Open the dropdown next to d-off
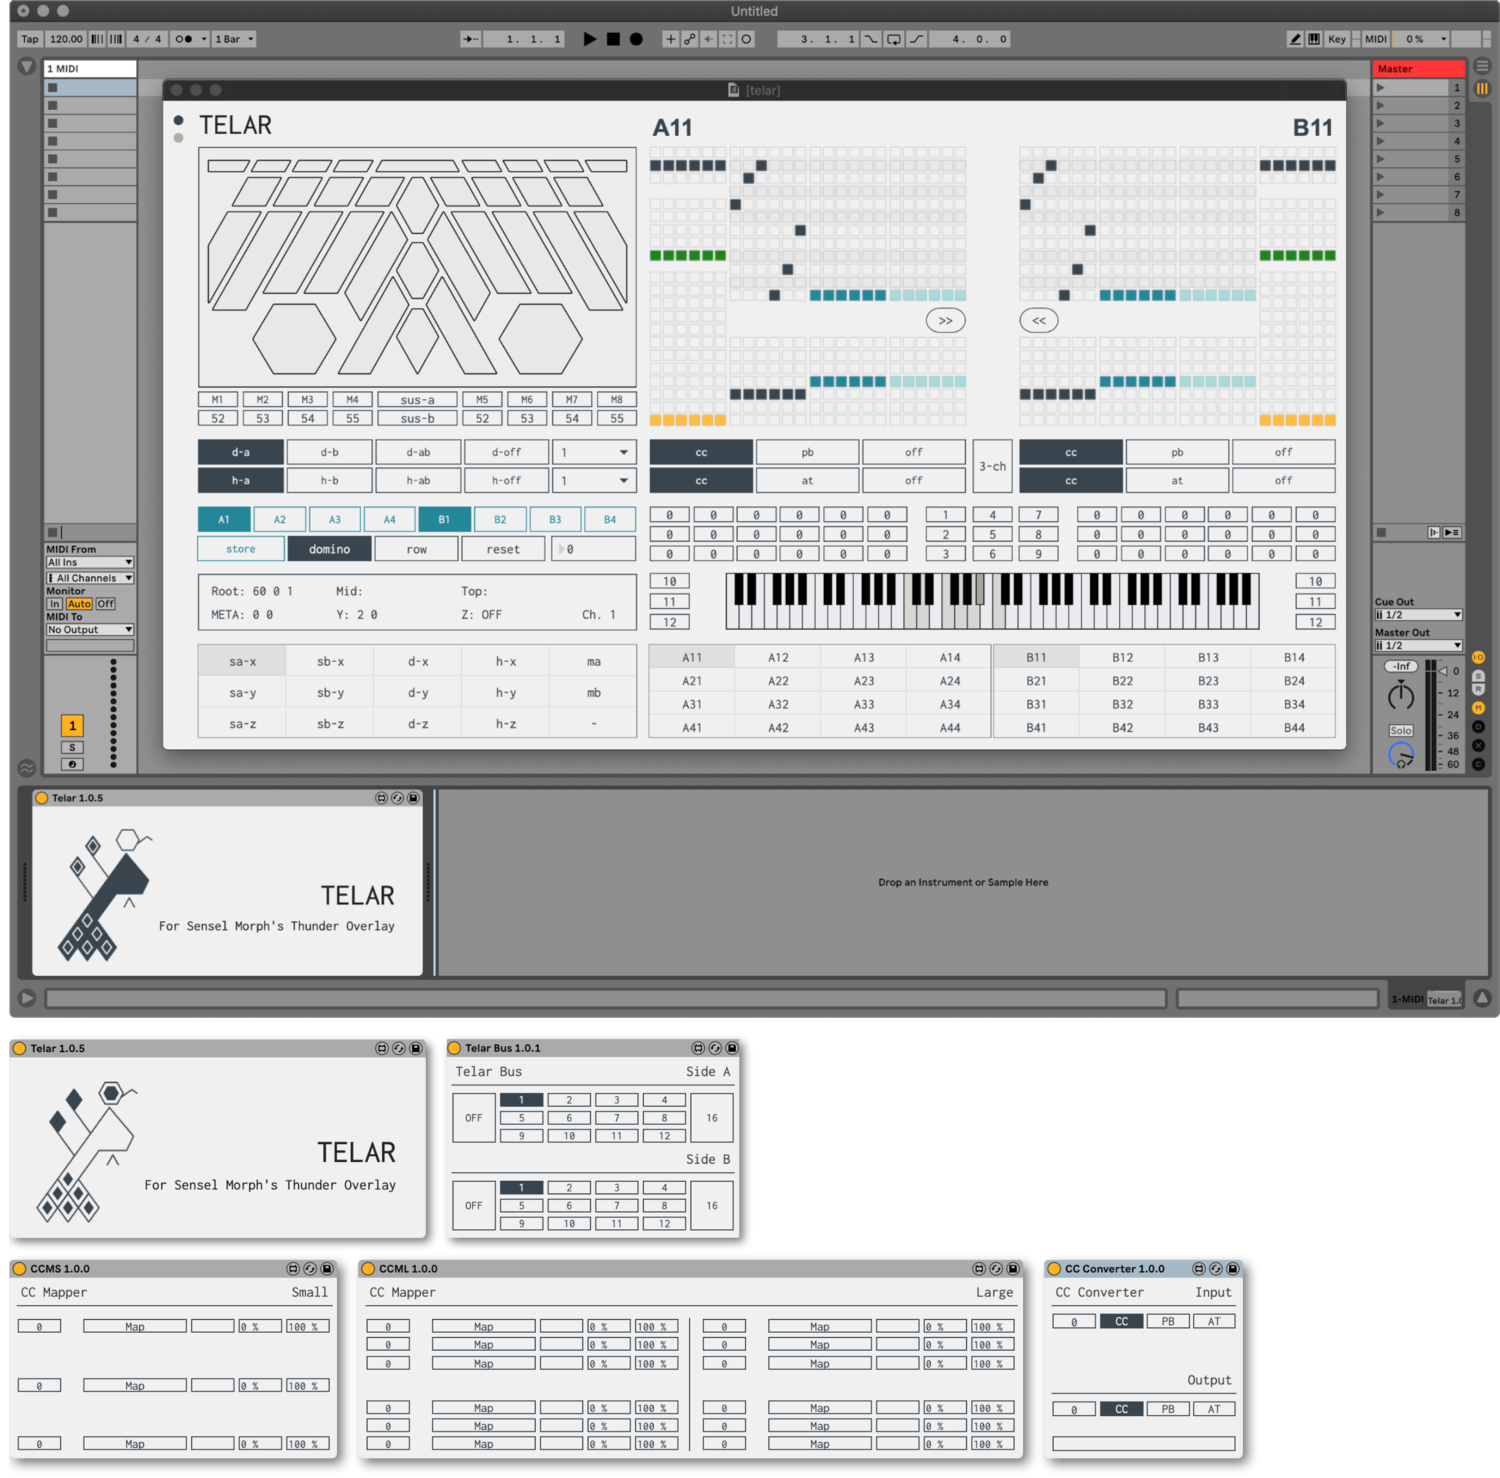The image size is (1500, 1478). [595, 452]
